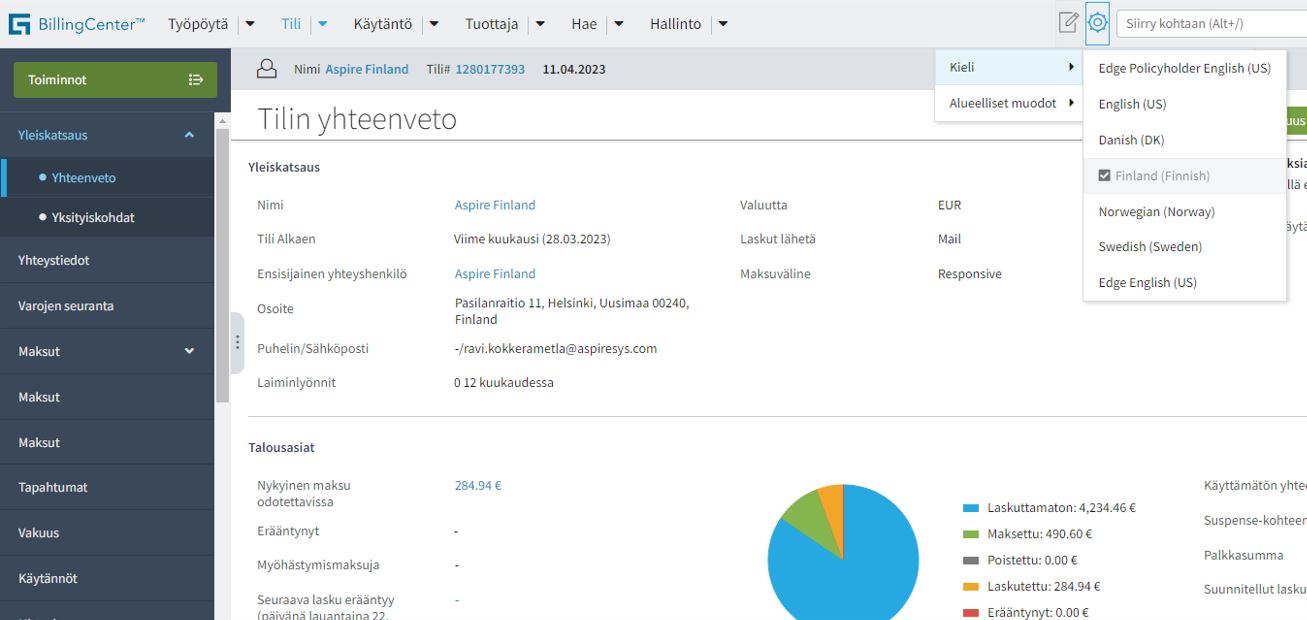Click the account number 1280177393 link

click(x=490, y=69)
